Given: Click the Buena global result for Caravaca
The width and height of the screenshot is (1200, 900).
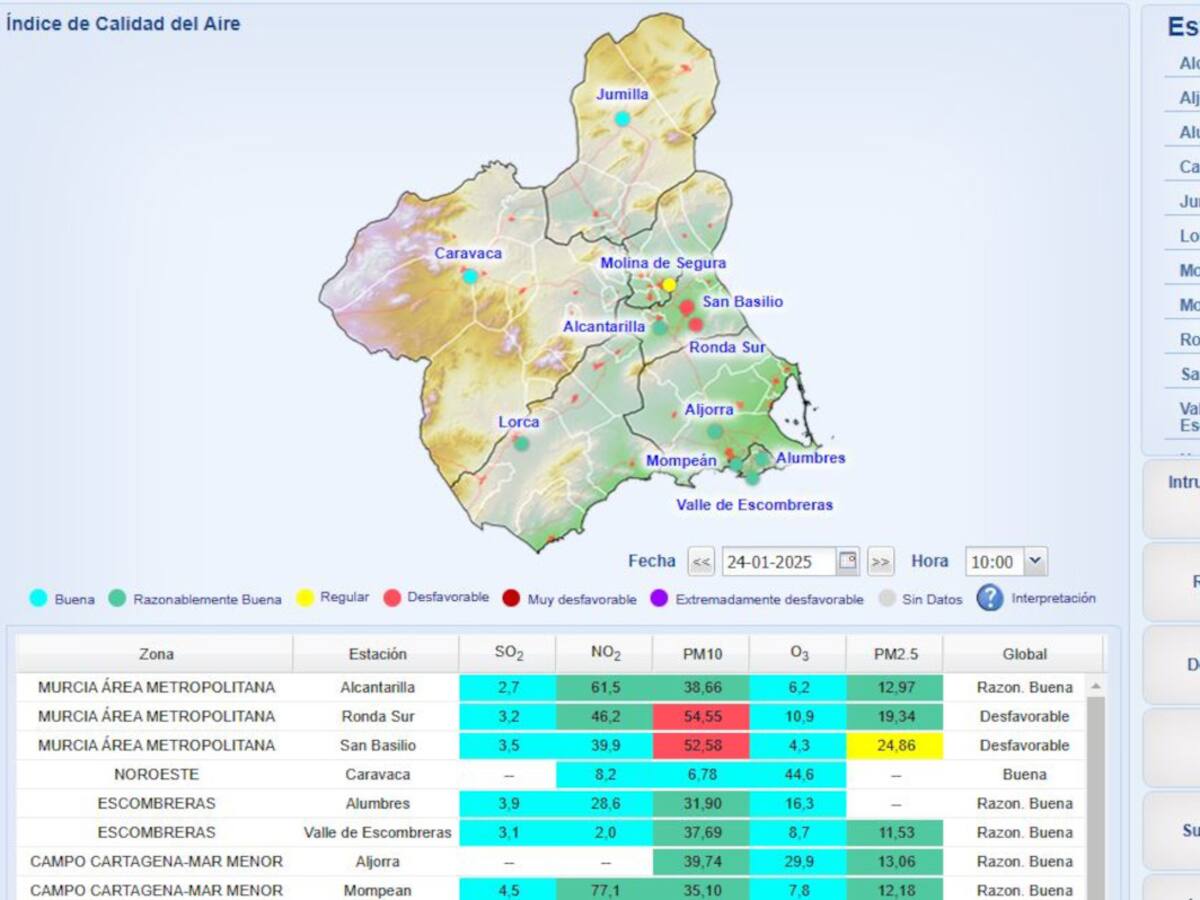Looking at the screenshot, I should [x=1024, y=775].
